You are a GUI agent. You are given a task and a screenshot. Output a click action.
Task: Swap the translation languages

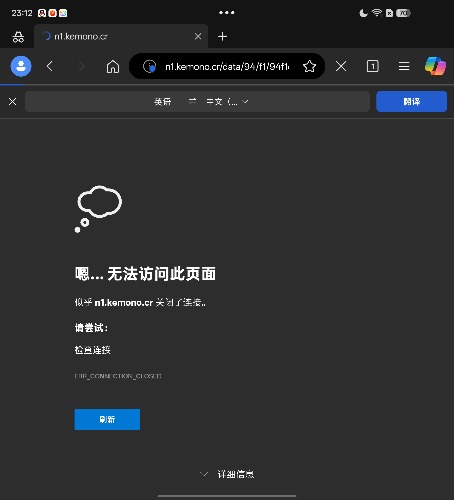coord(192,101)
